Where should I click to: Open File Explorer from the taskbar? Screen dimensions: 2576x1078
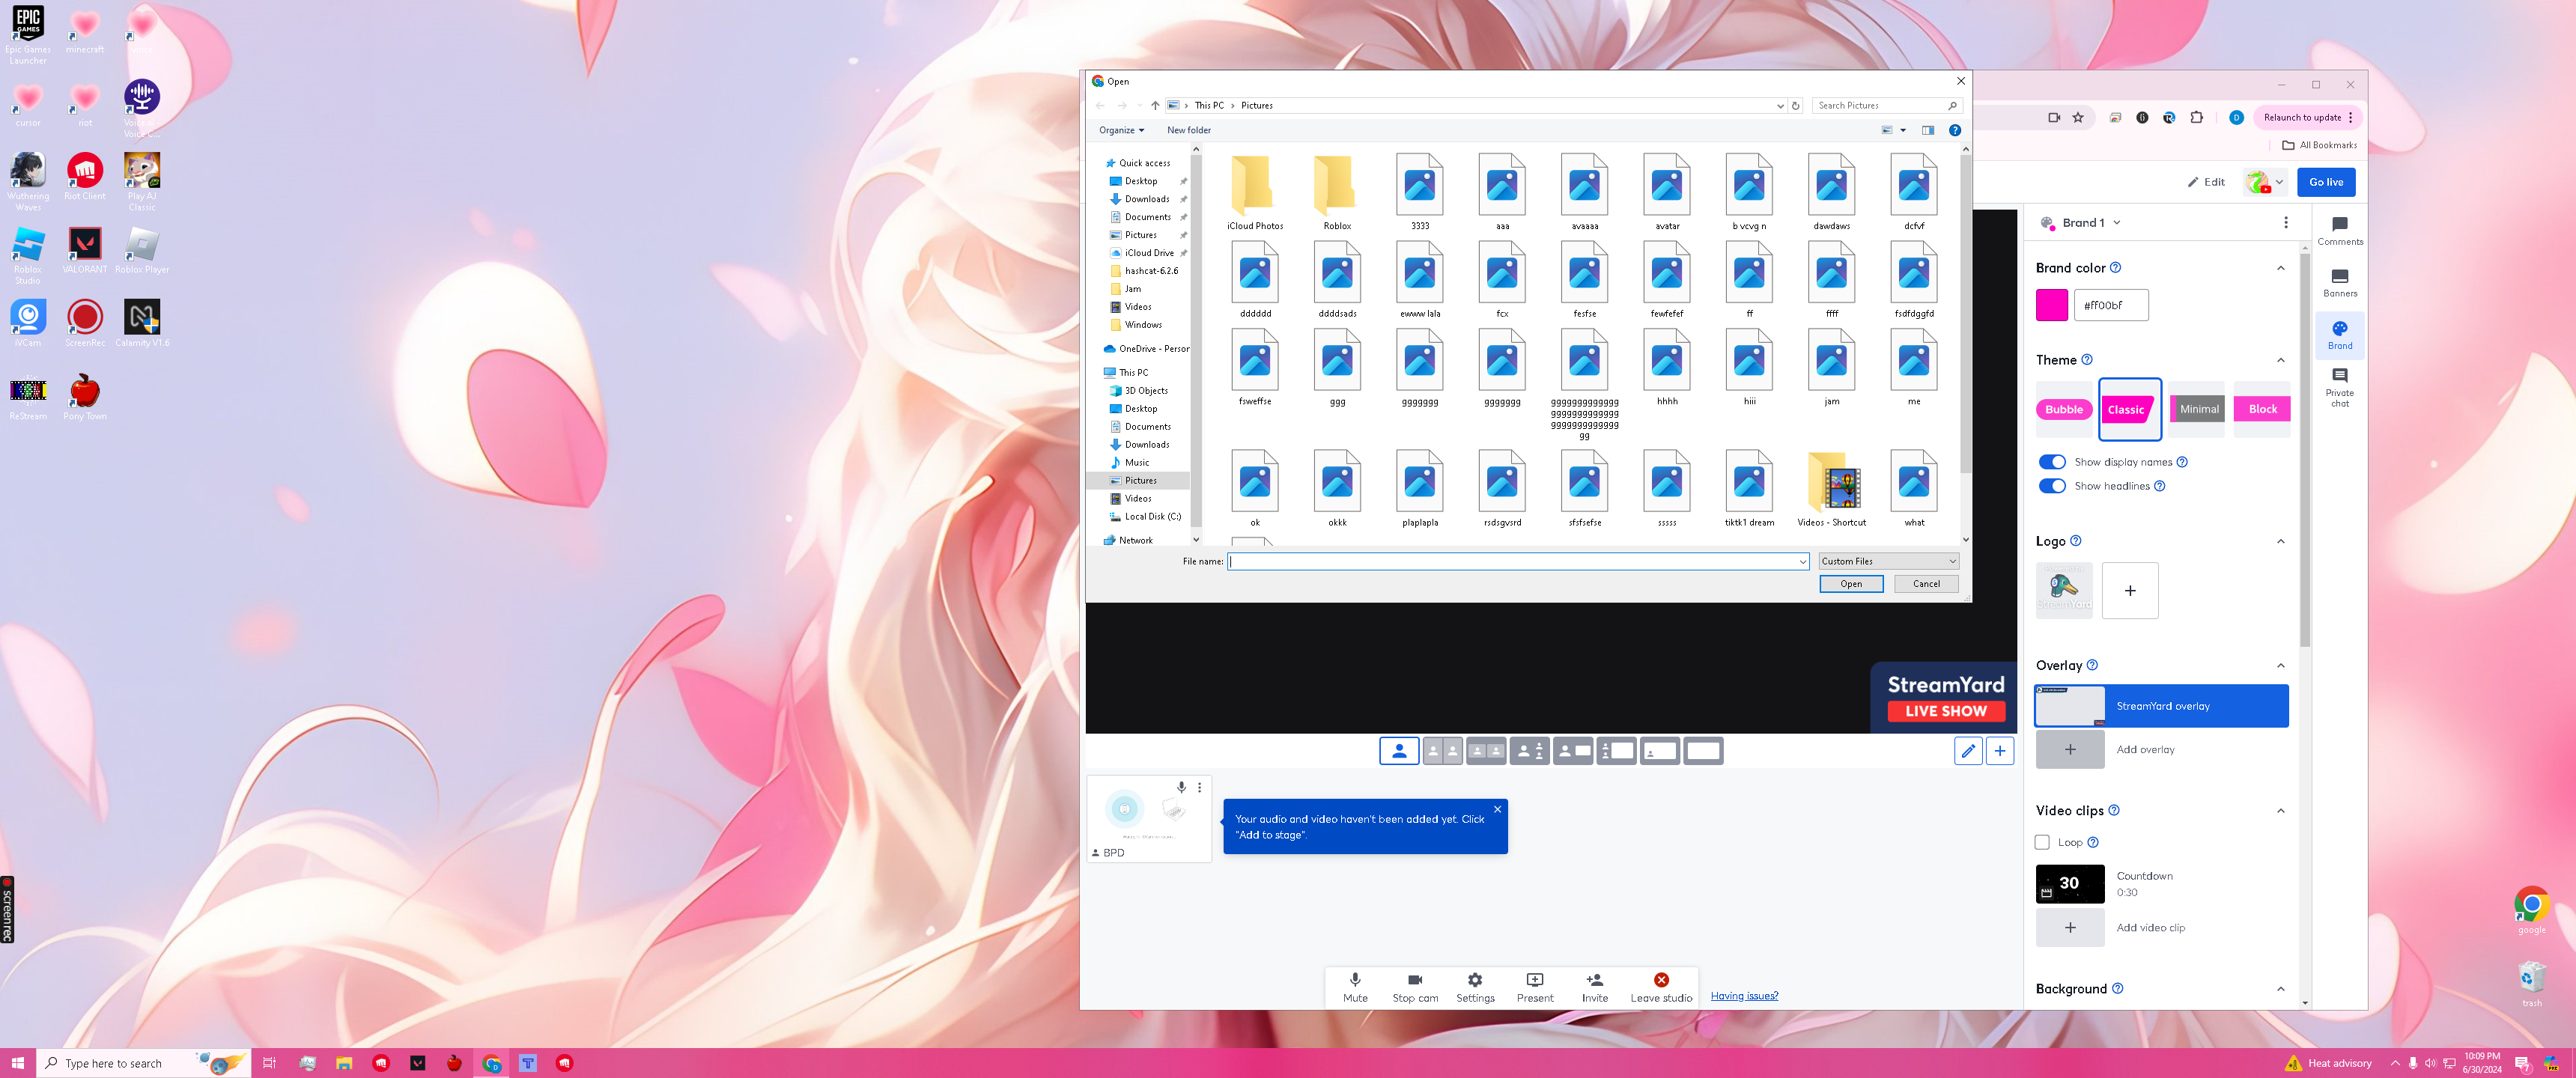point(344,1063)
